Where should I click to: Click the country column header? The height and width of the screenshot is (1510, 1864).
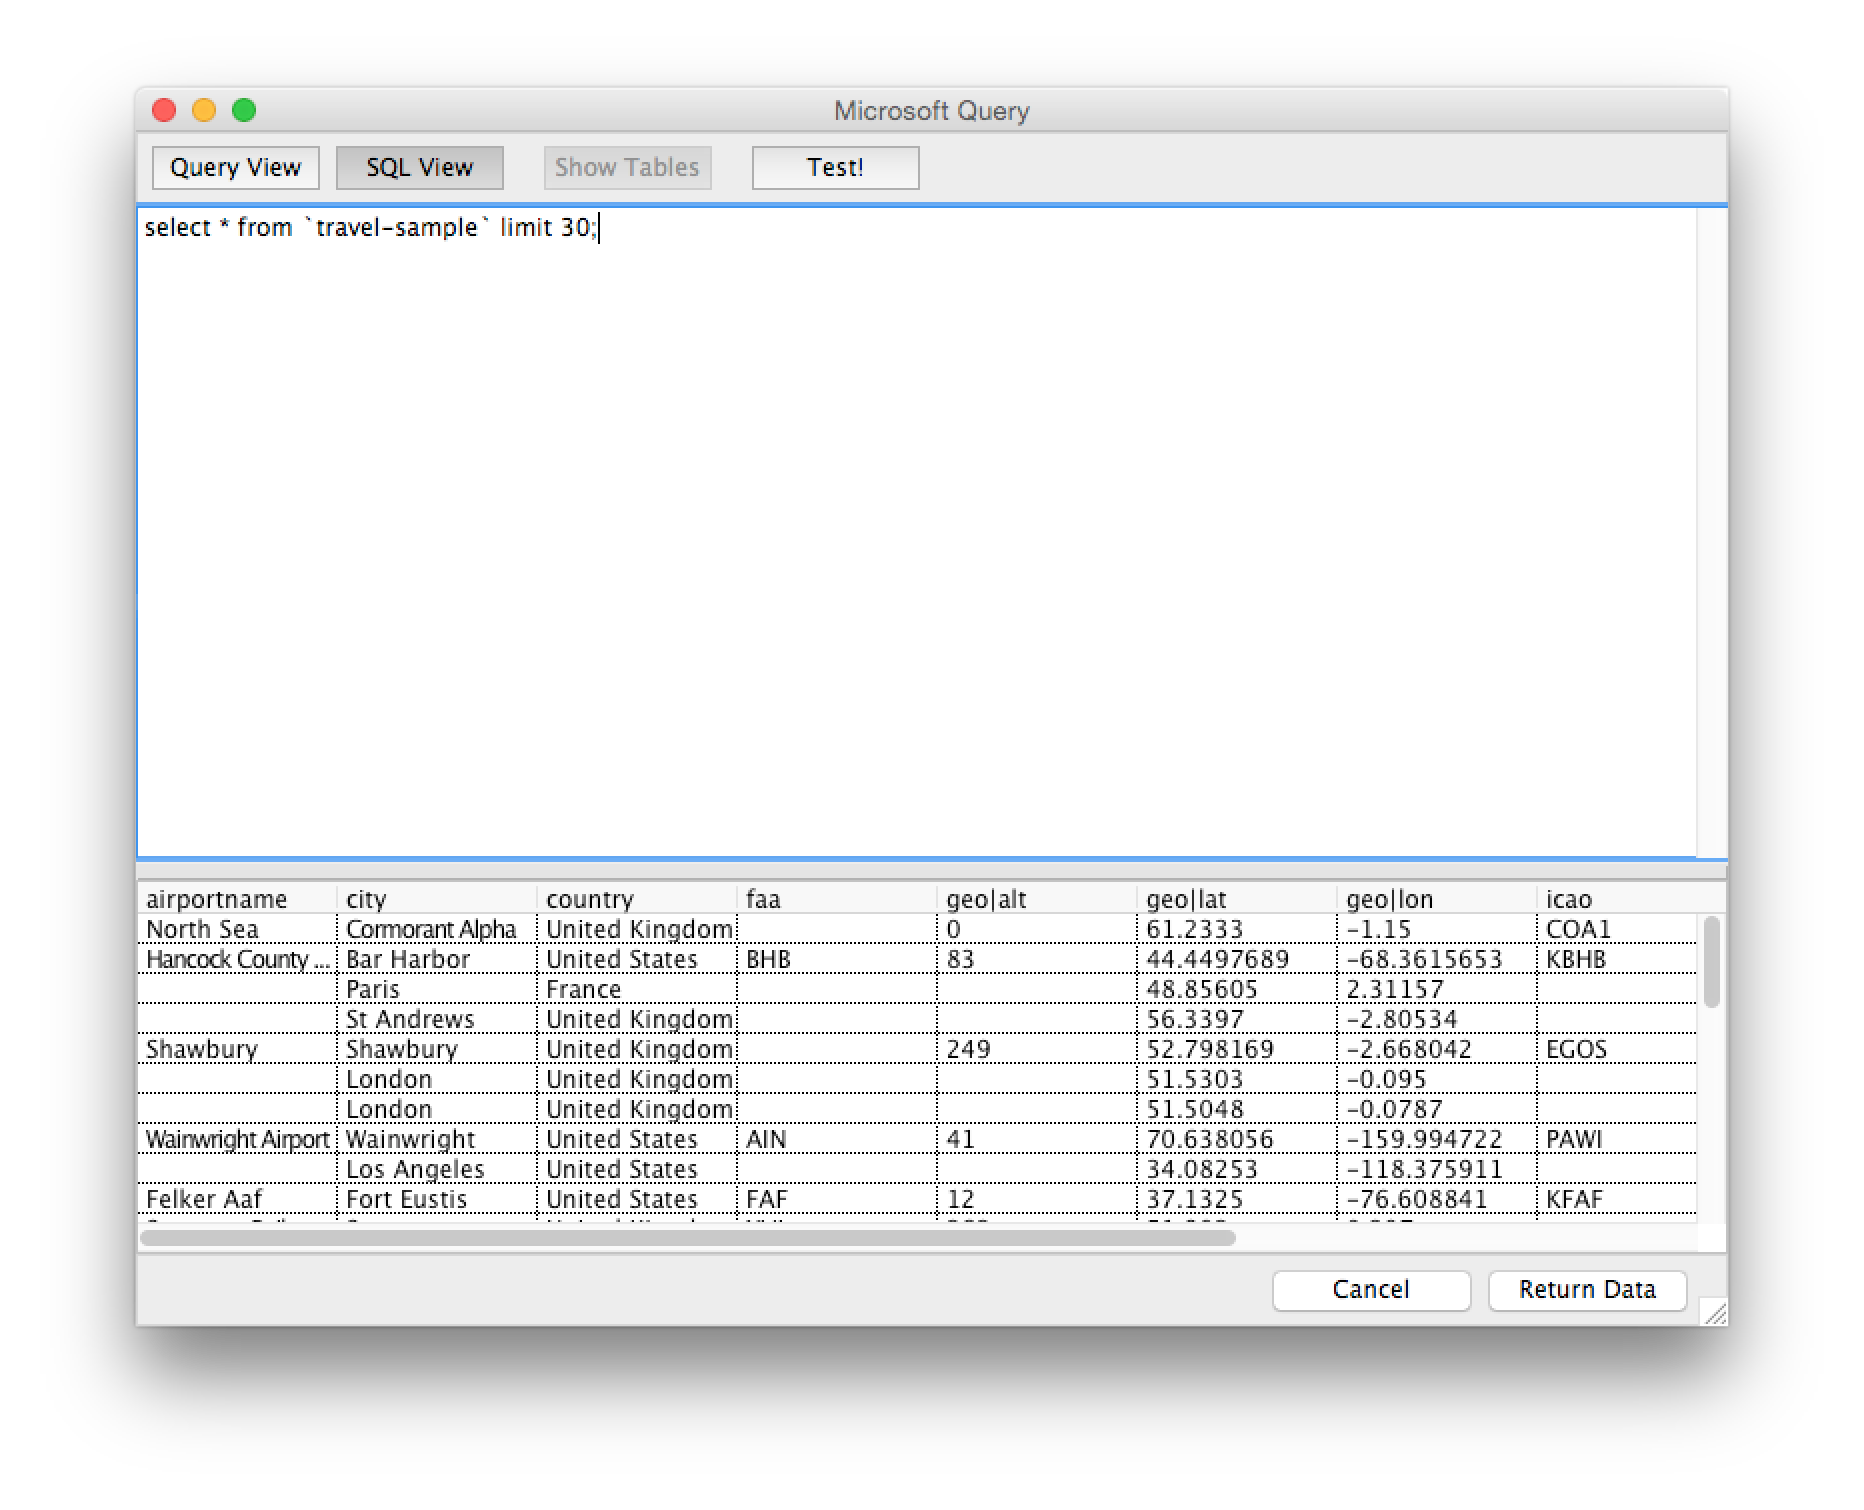637,899
